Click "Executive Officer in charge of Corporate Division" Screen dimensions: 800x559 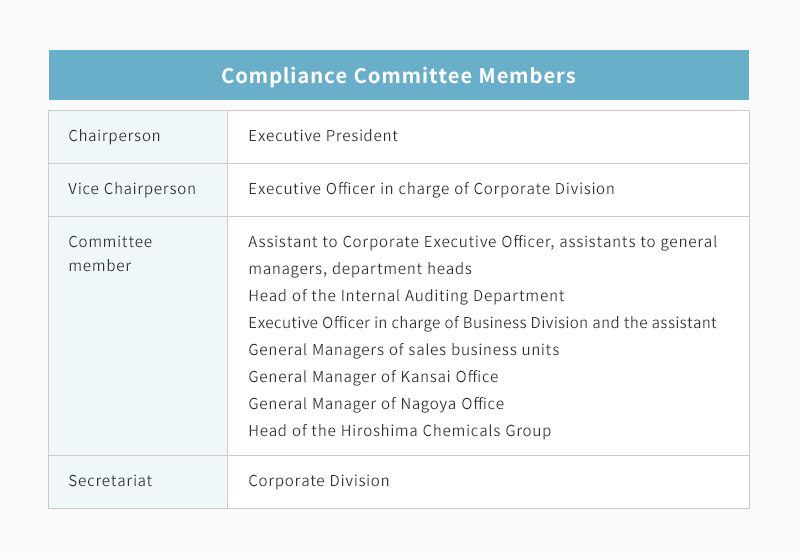[x=431, y=189]
